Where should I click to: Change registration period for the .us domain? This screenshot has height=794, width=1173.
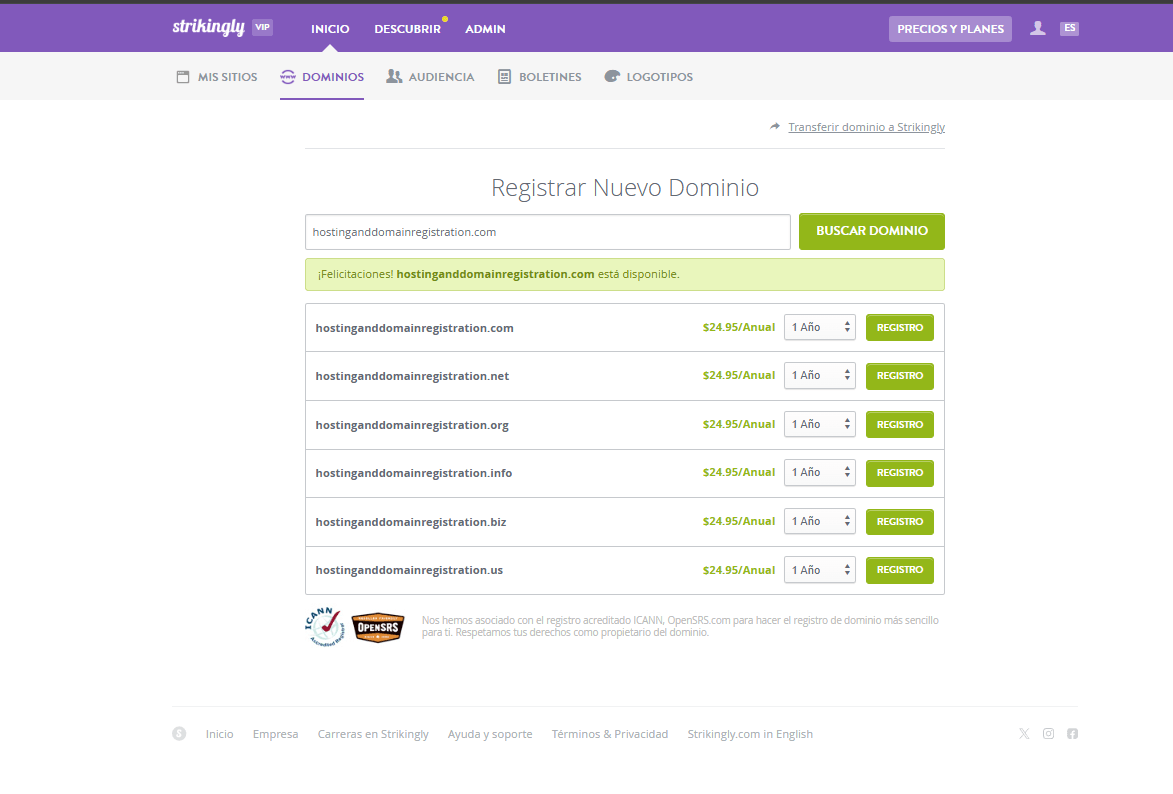point(819,569)
